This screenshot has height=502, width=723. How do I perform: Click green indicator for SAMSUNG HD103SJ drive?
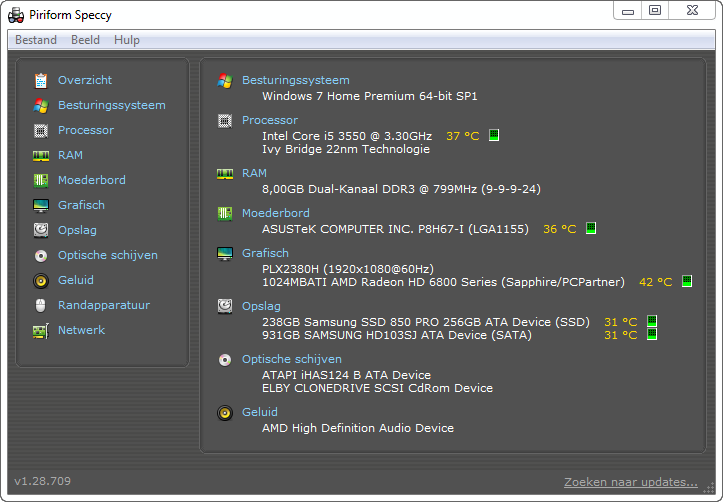tap(652, 334)
